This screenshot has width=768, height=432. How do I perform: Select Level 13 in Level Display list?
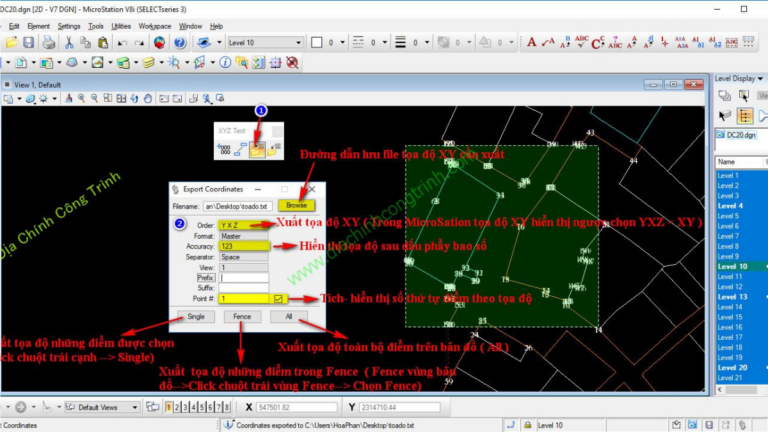(x=732, y=296)
